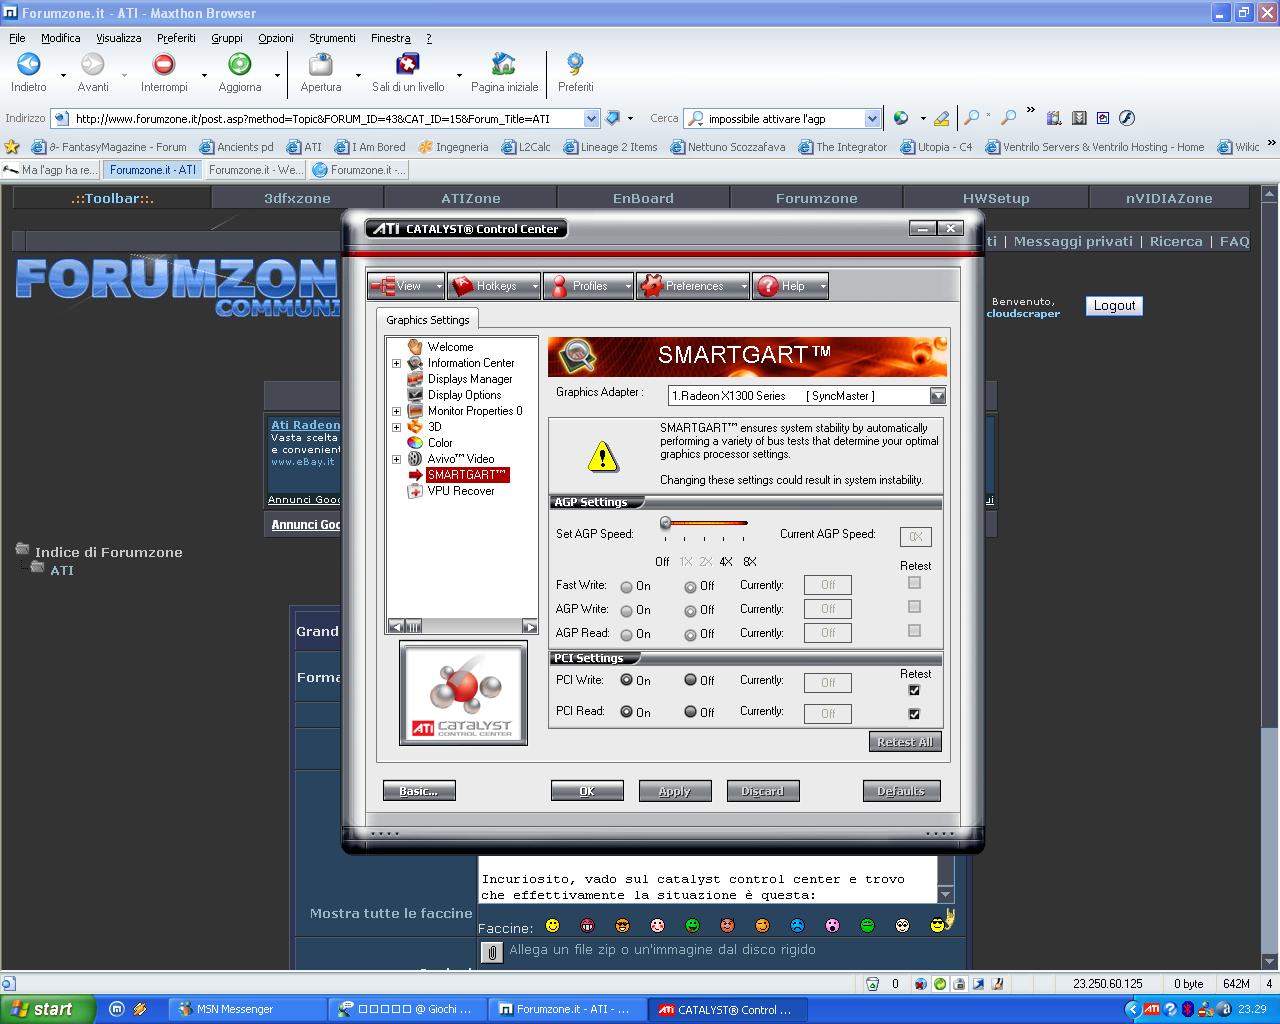Click the blue sad smiley face

[x=797, y=926]
